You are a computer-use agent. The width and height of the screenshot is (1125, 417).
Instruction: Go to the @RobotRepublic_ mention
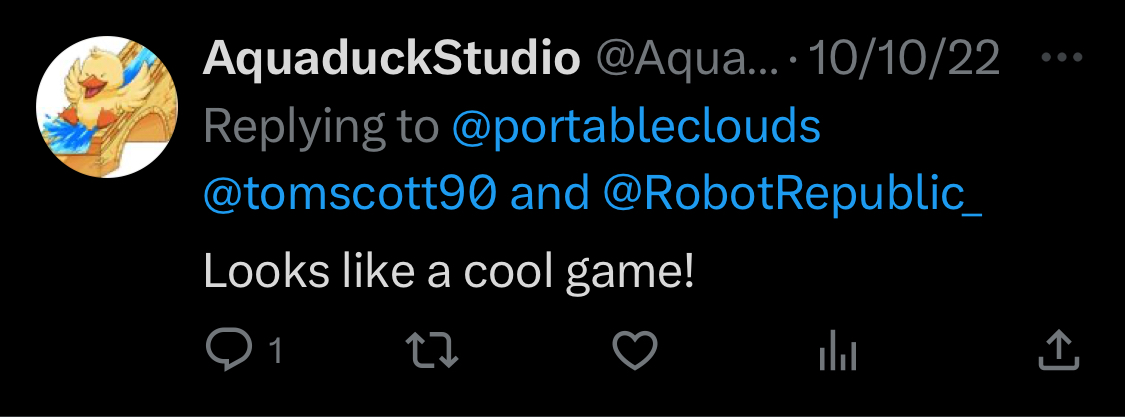793,194
